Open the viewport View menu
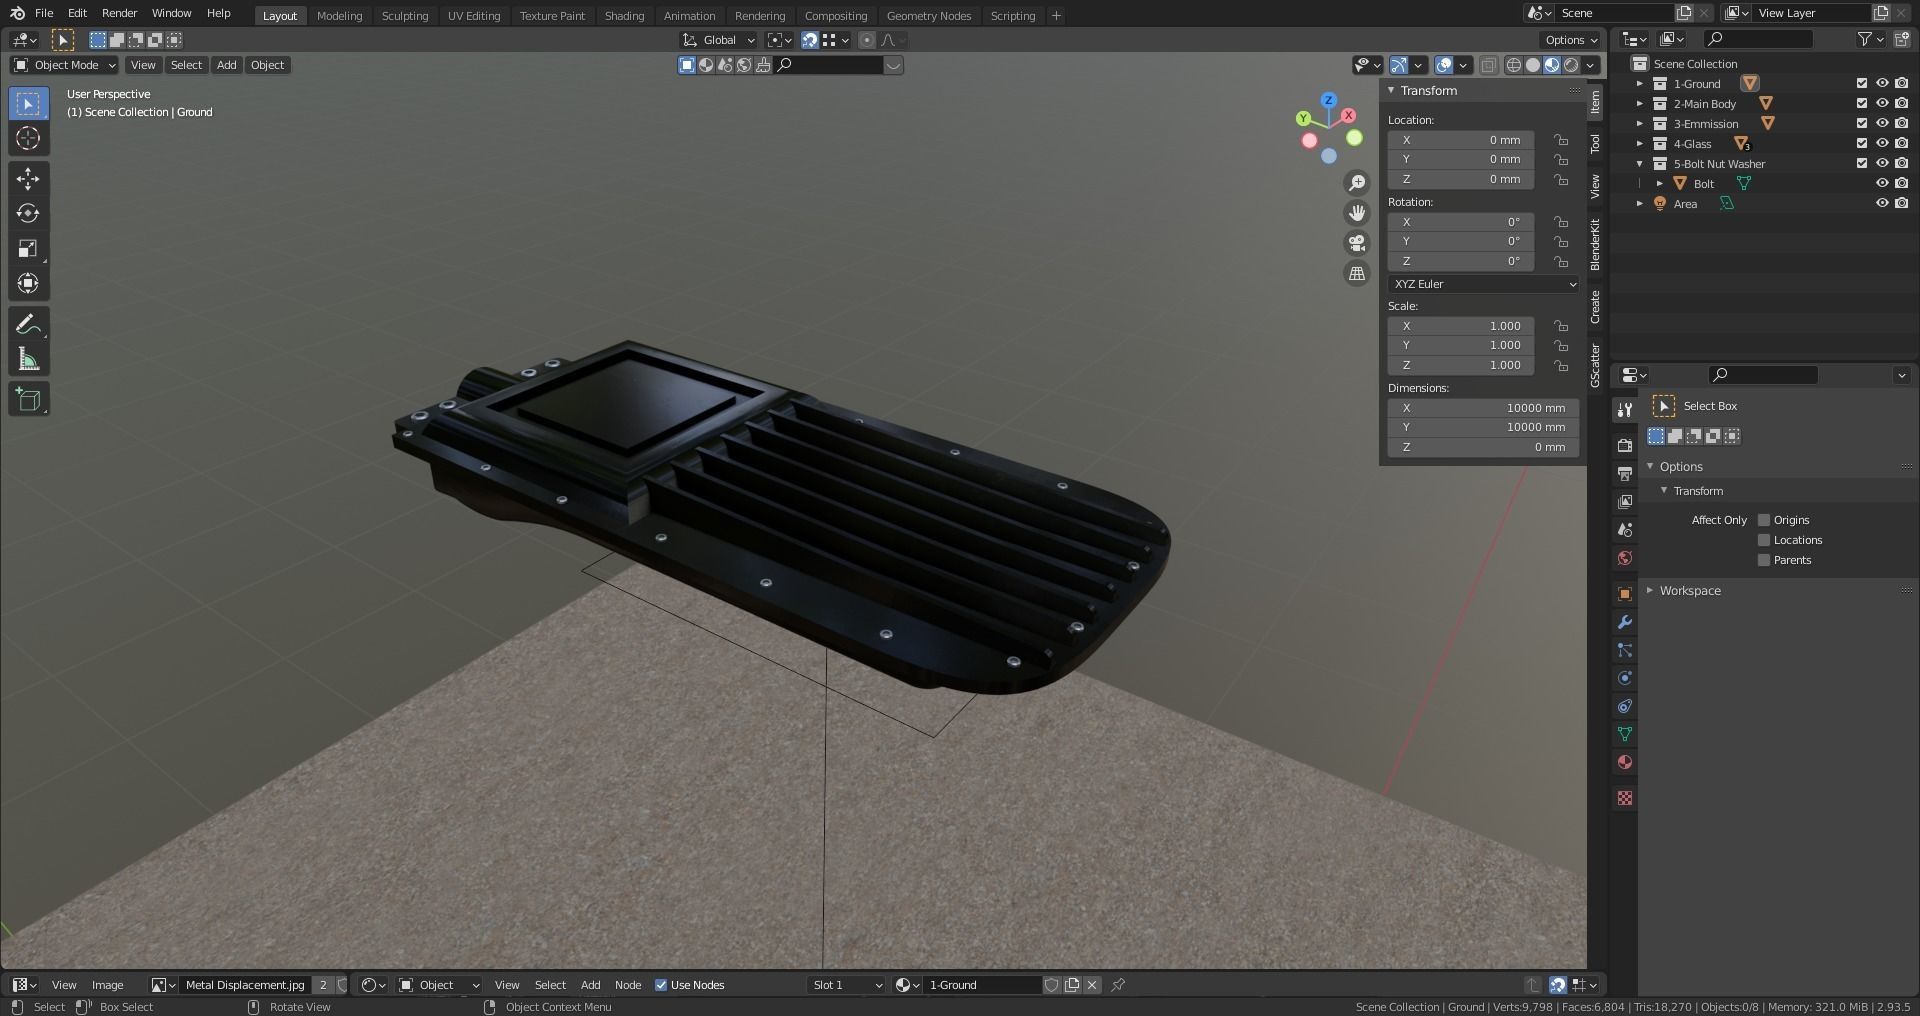Screen dimensions: 1920x1016 (143, 65)
